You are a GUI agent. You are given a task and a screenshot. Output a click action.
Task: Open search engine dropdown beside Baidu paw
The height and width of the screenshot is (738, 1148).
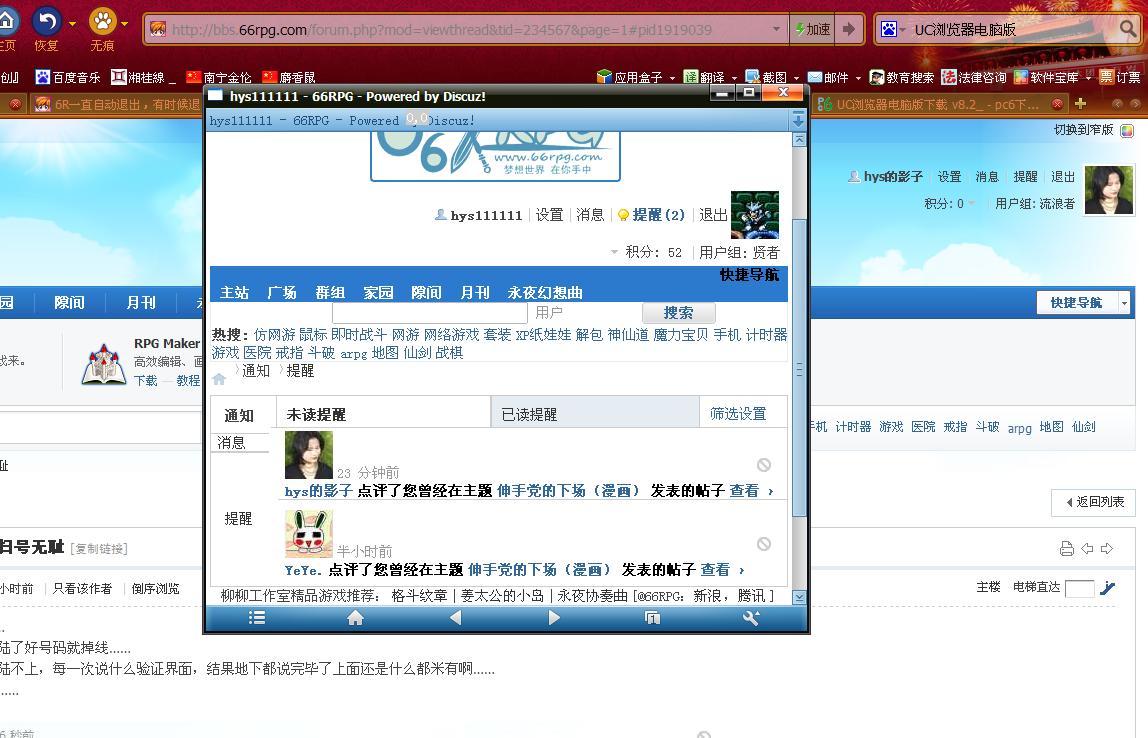tap(902, 29)
